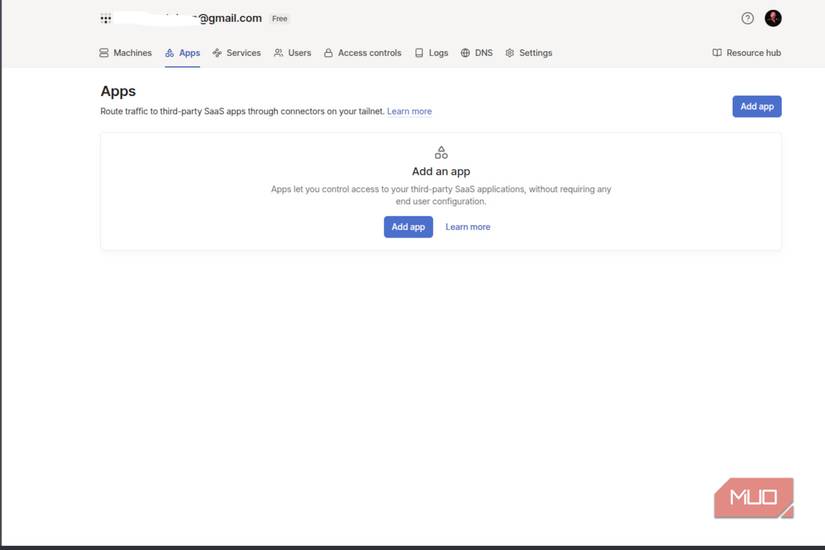Image resolution: width=825 pixels, height=550 pixels.
Task: Click the Add app button at top right
Action: (x=757, y=106)
